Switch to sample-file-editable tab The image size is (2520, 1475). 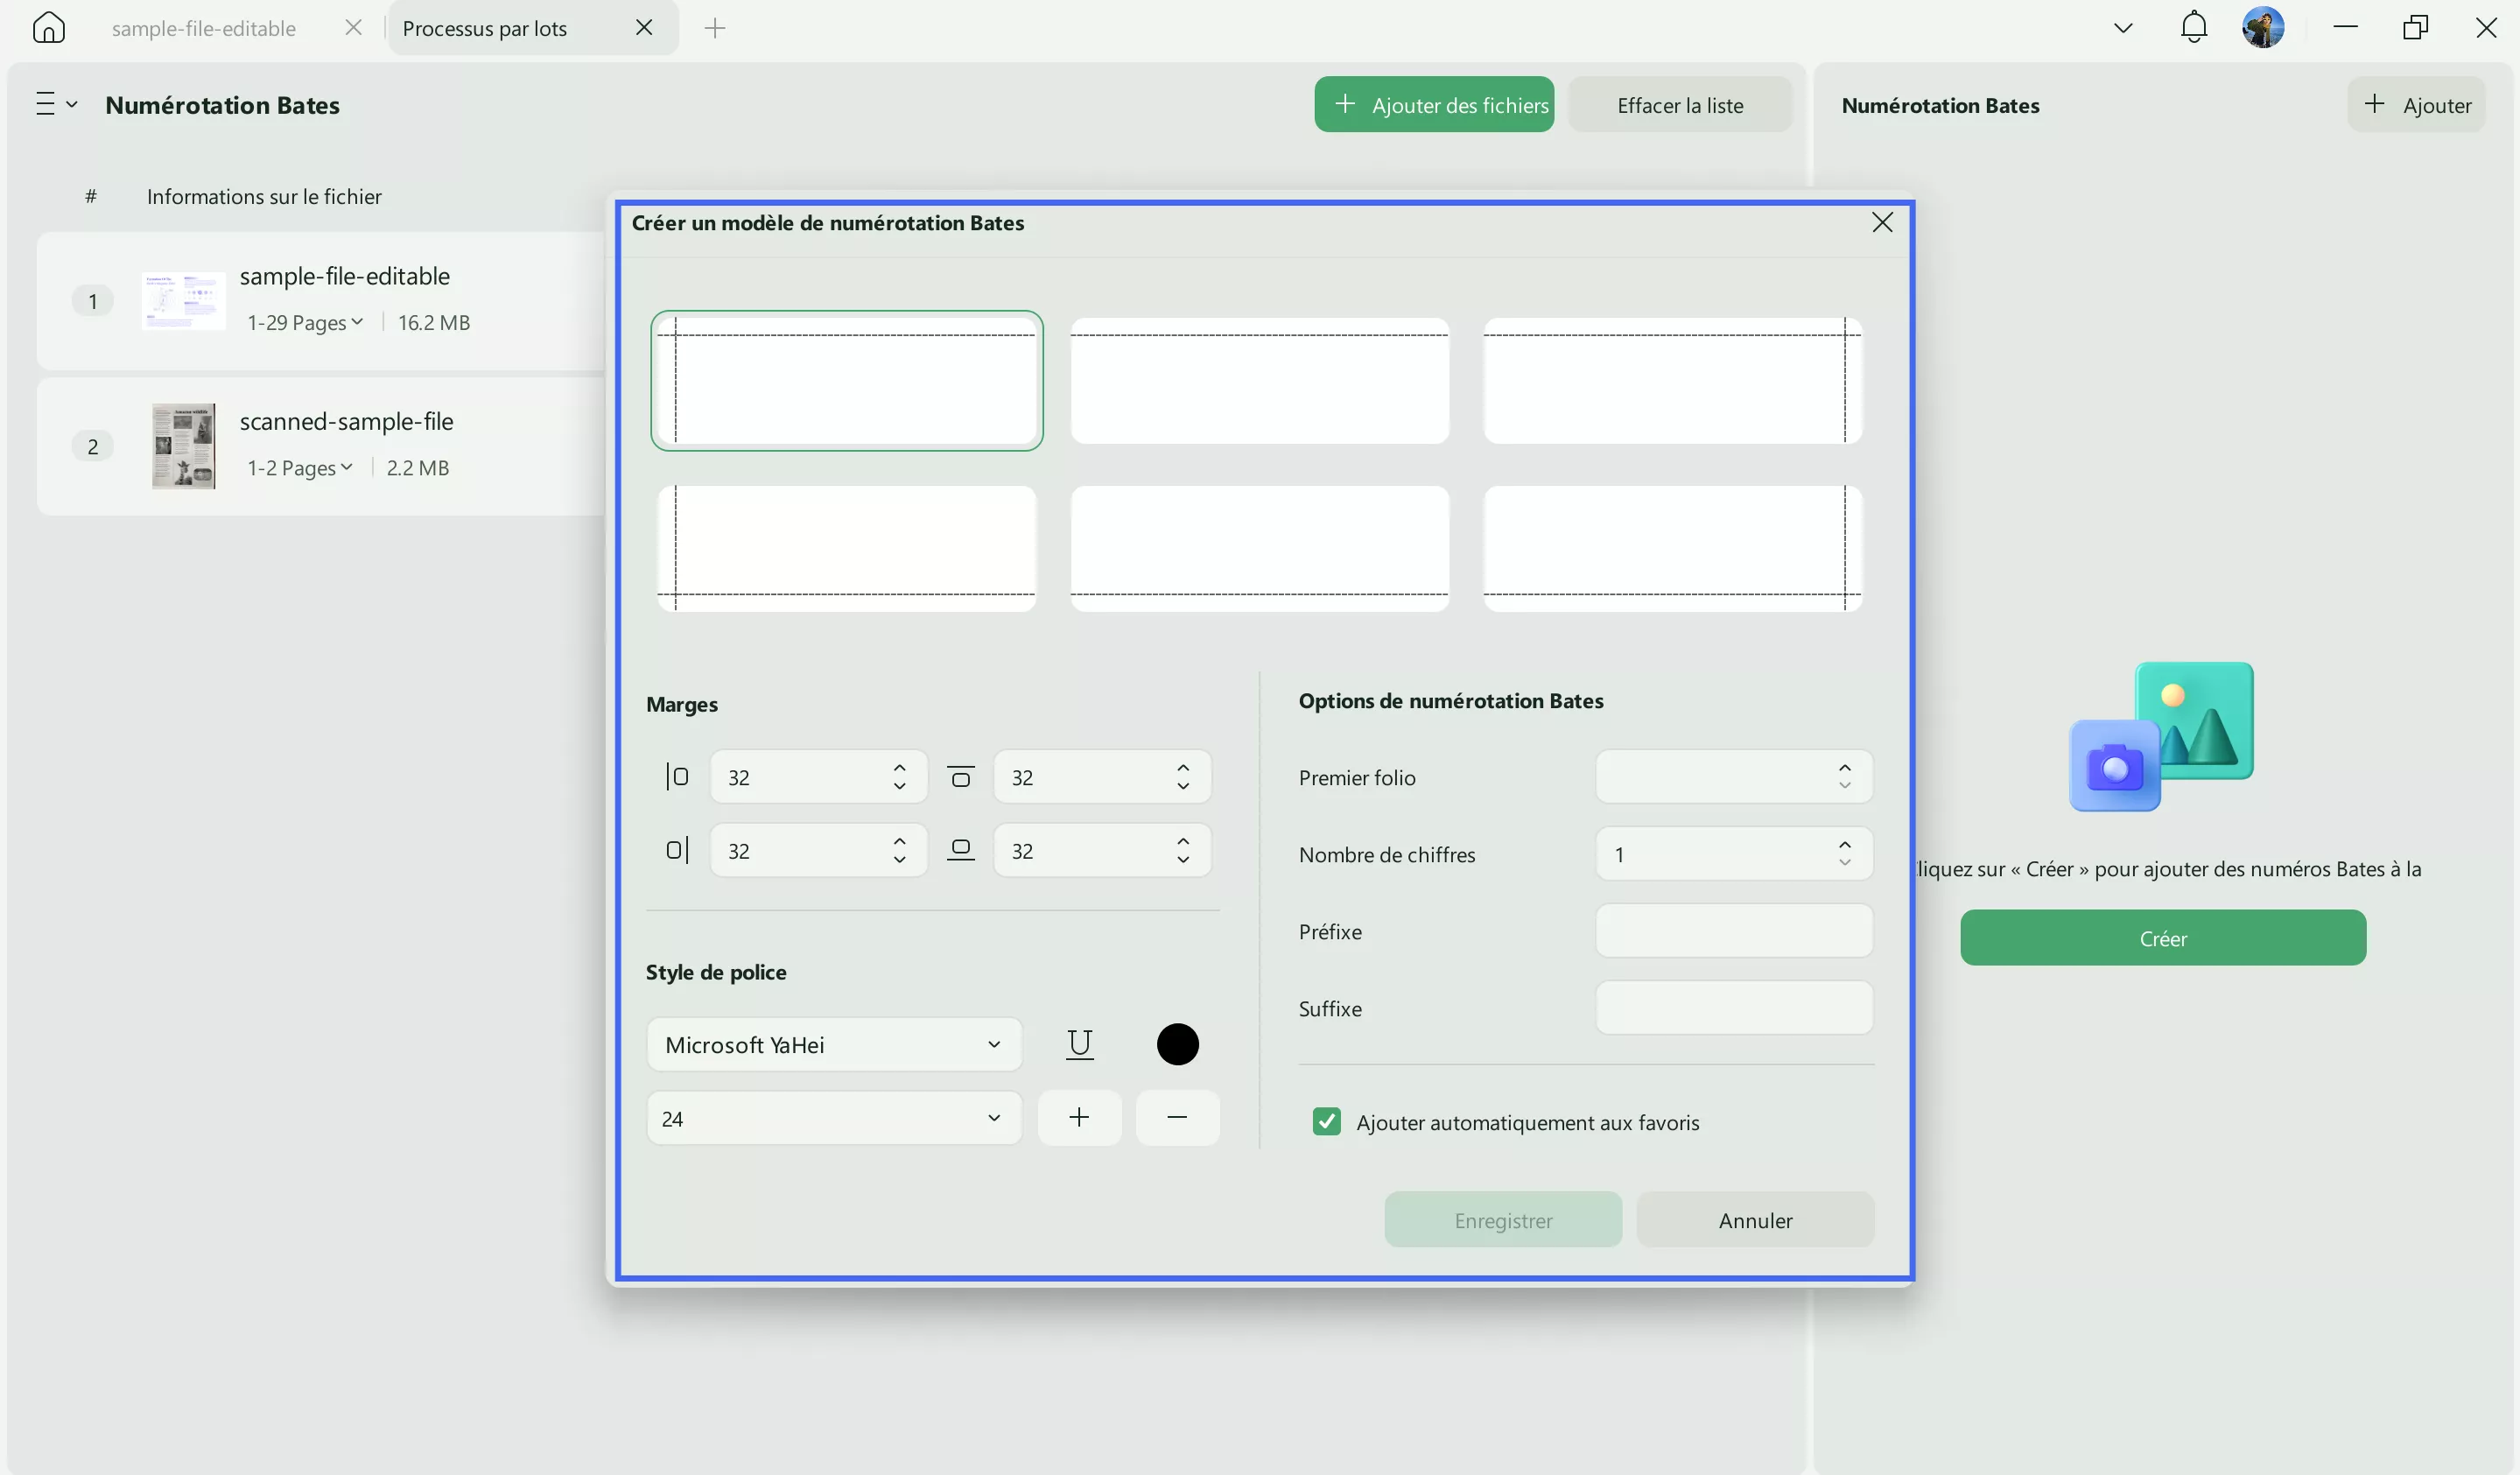point(204,28)
